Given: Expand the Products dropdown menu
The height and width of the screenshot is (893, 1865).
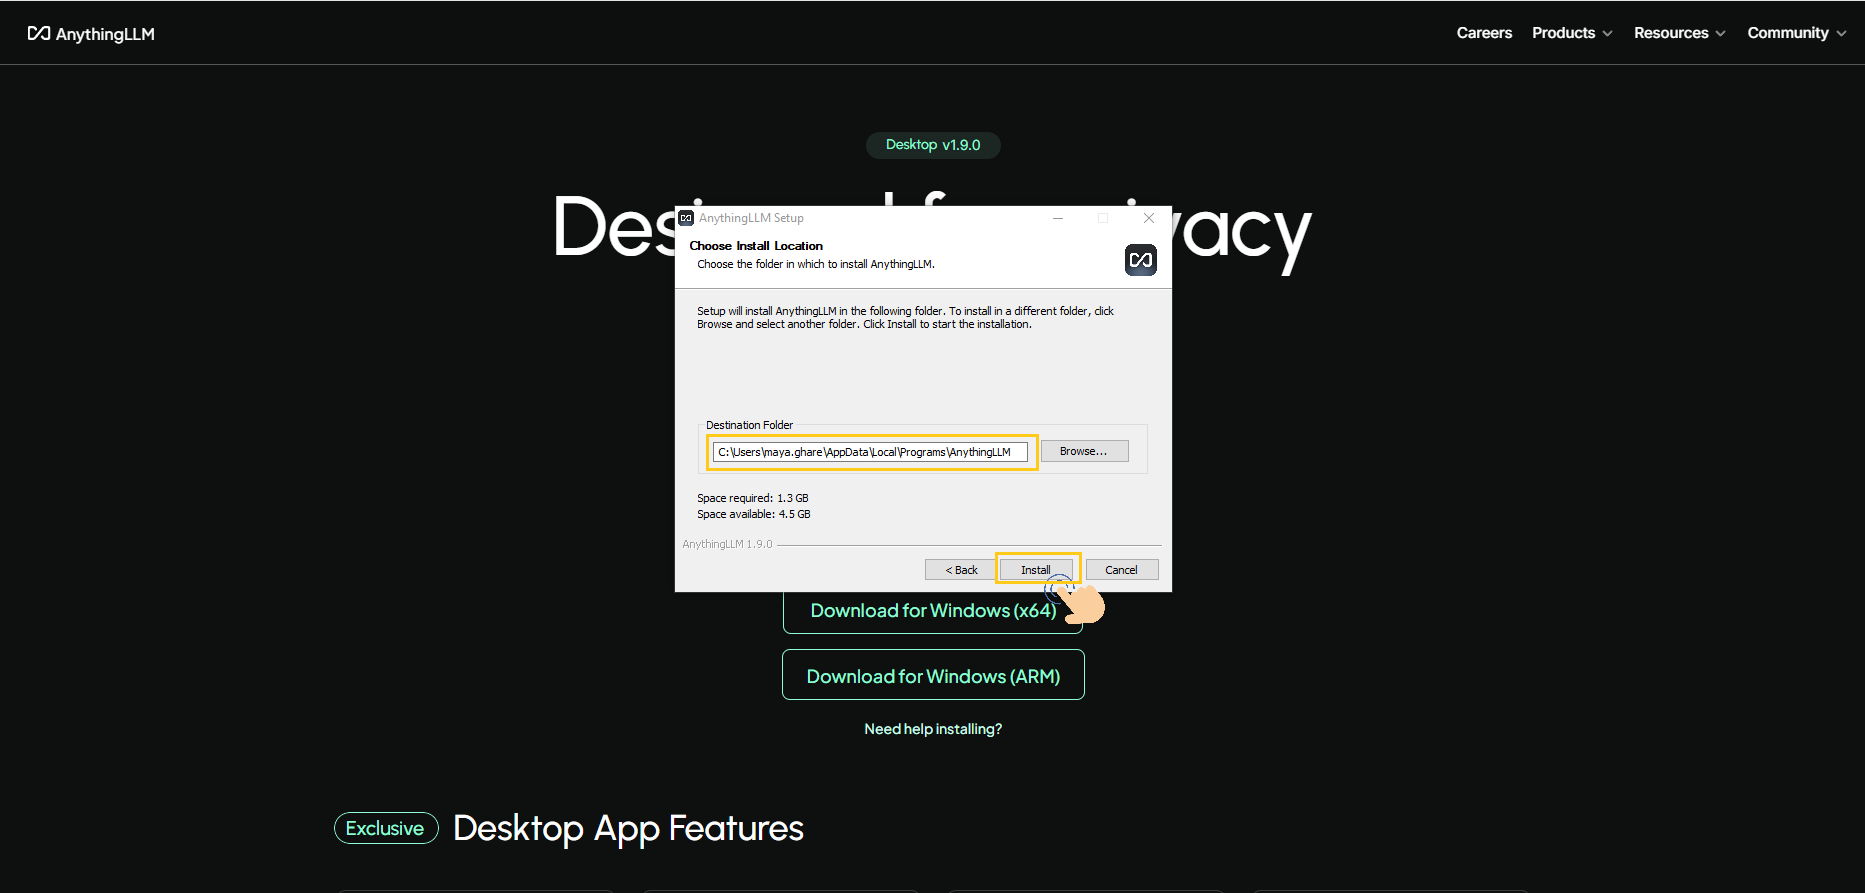Looking at the screenshot, I should 1572,33.
